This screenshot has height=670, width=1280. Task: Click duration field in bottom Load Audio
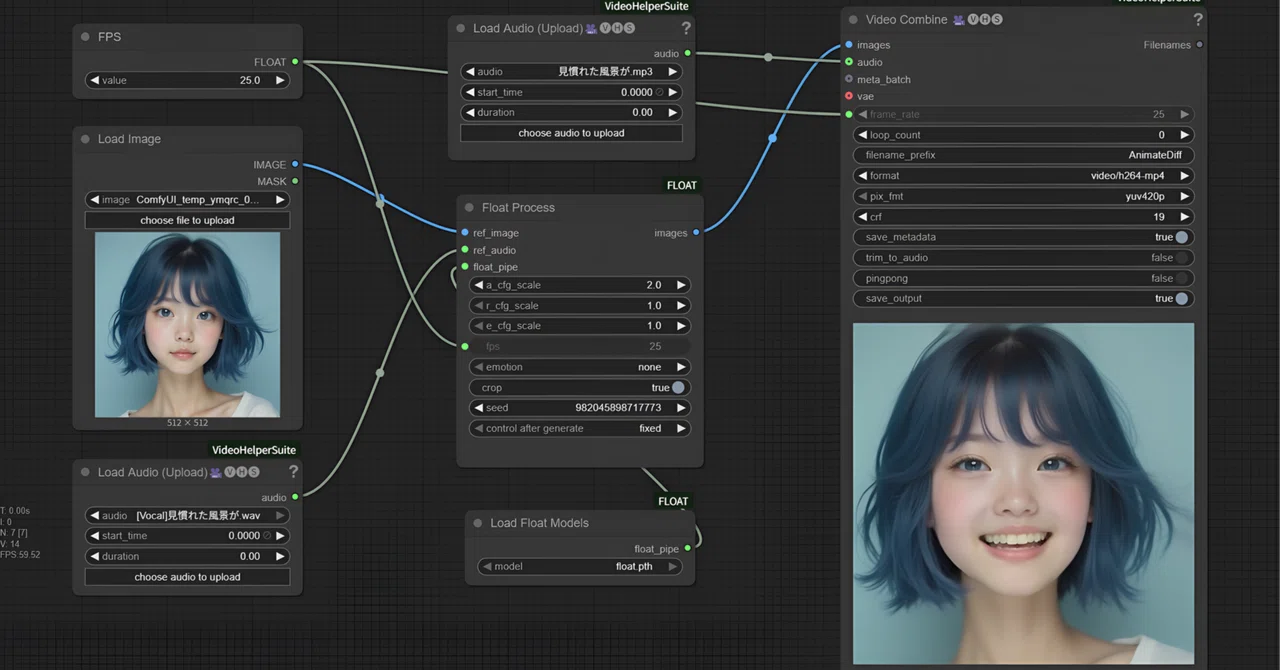(187, 556)
